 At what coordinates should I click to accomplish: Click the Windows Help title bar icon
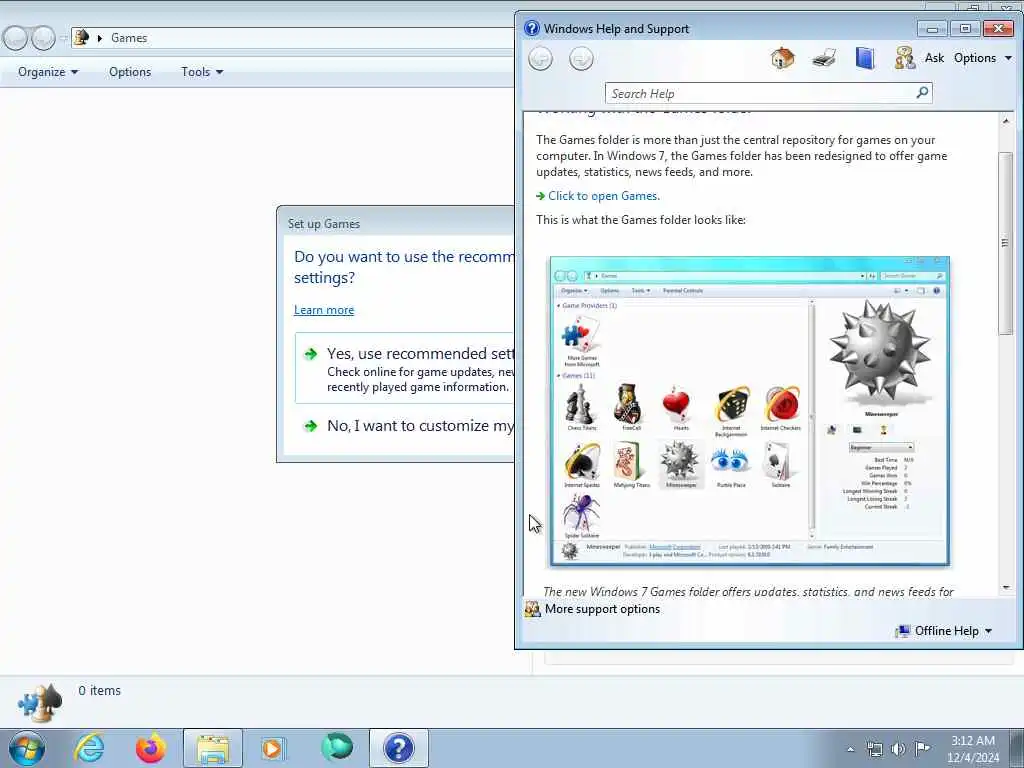coord(532,28)
